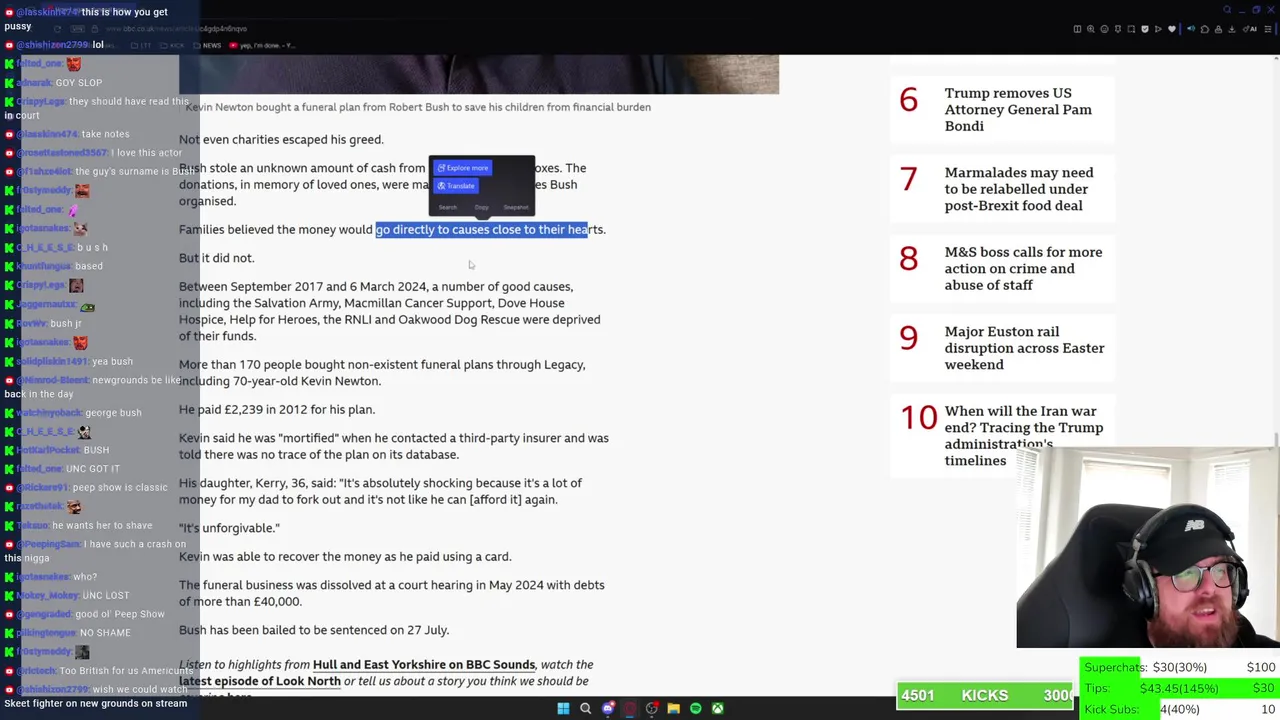Click the pinboard pin toolbar icon
This screenshot has width=1280, height=720.
tap(1118, 29)
